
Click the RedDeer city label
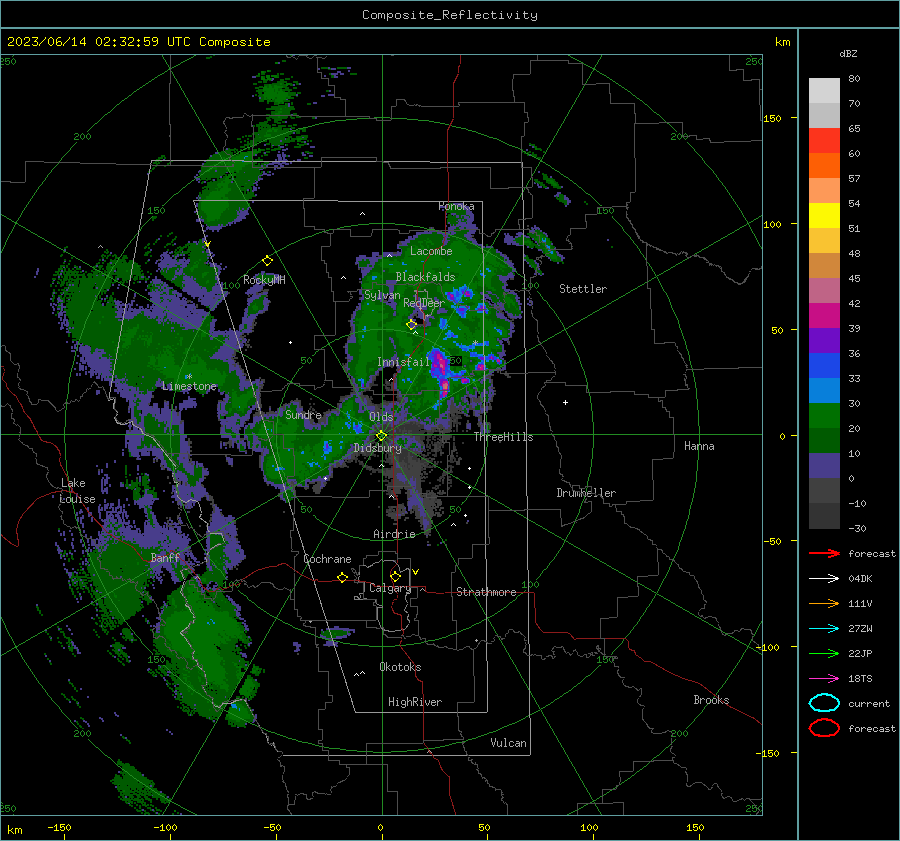[x=424, y=303]
